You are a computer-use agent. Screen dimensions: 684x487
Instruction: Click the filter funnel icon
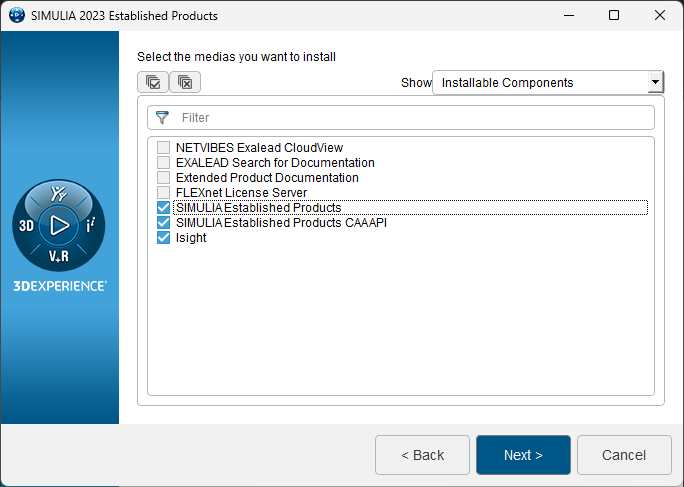coord(162,117)
